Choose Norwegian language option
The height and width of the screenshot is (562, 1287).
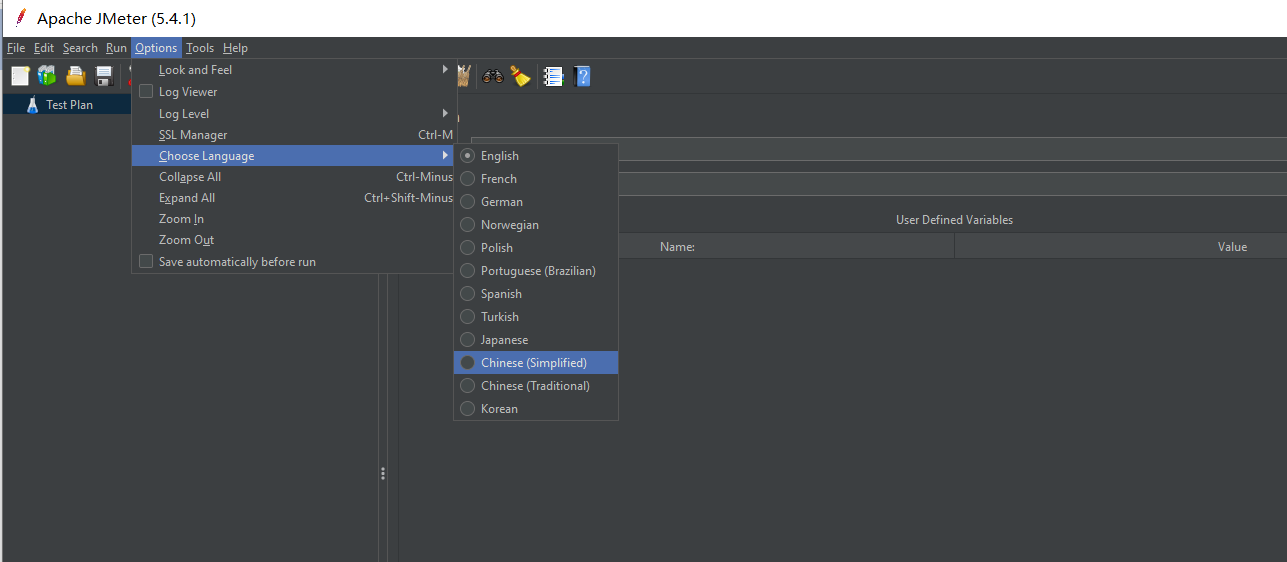pos(536,224)
